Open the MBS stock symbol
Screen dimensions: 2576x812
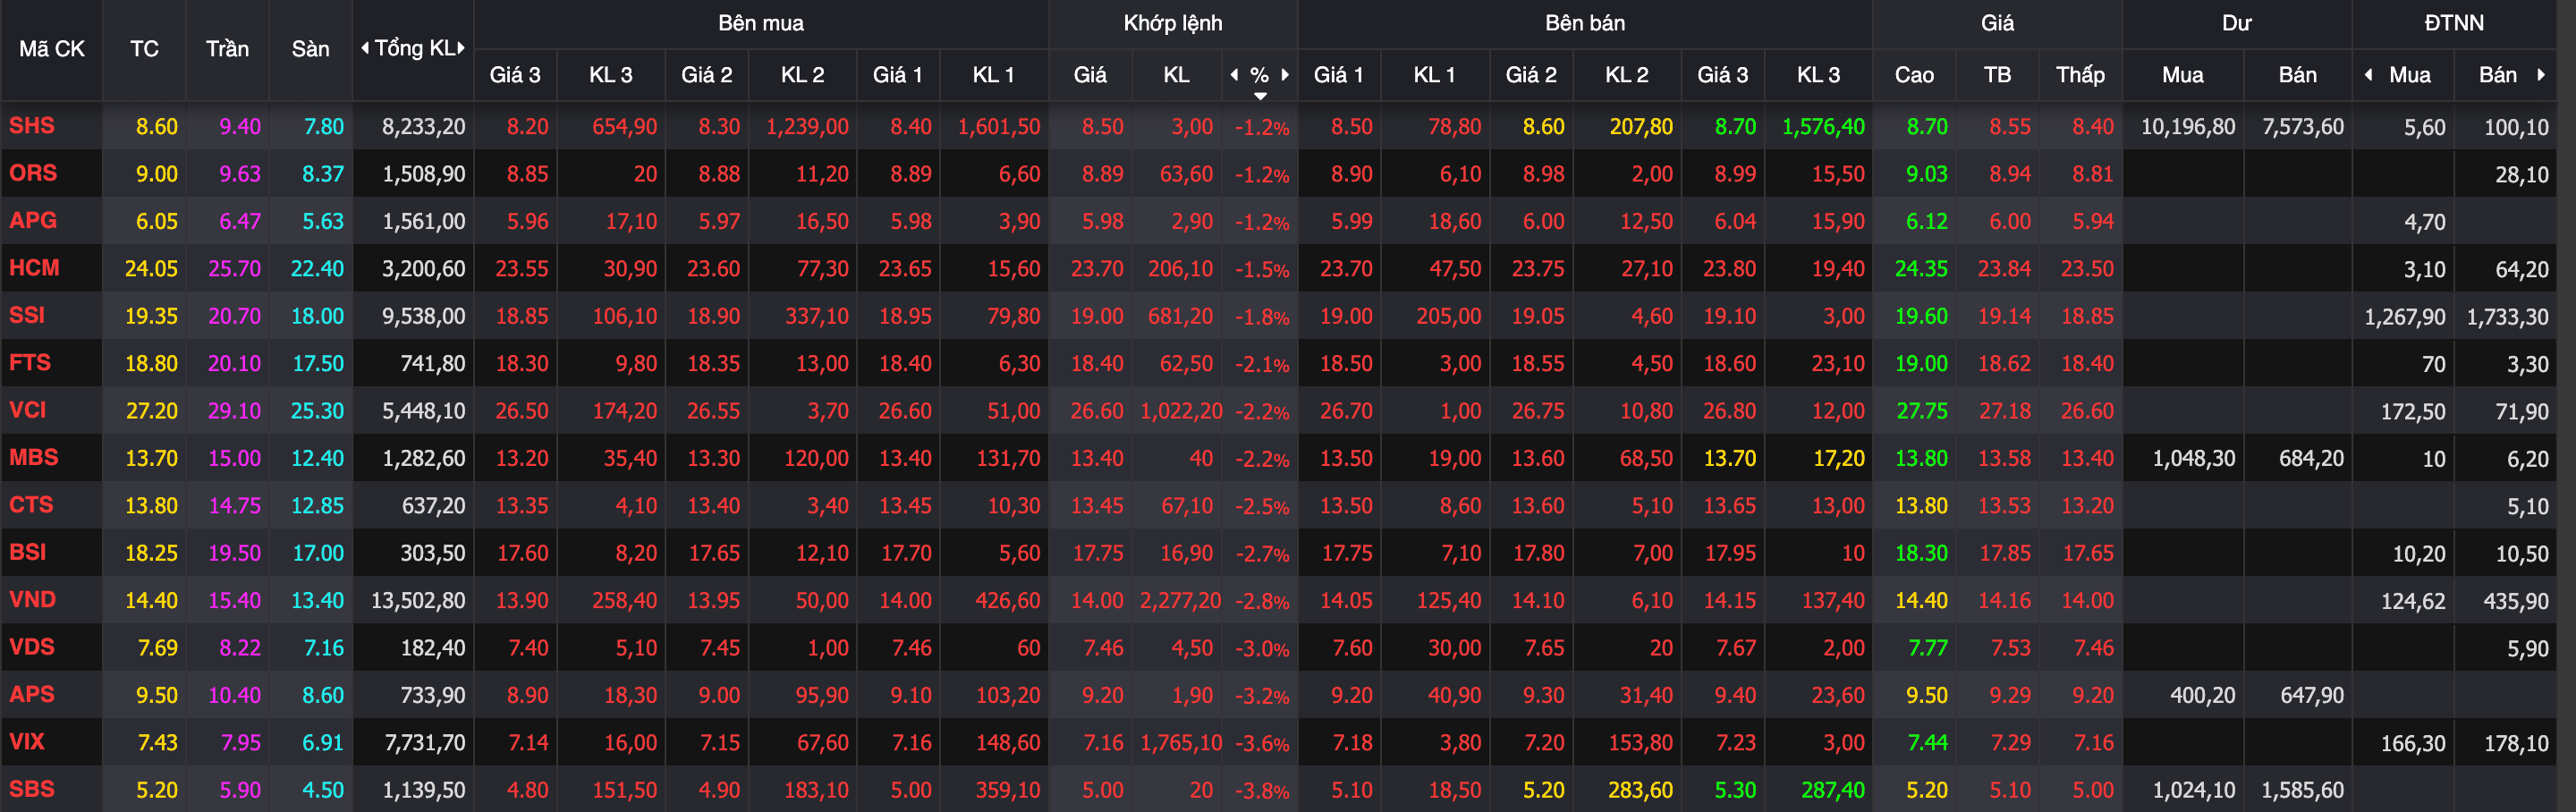click(x=34, y=457)
